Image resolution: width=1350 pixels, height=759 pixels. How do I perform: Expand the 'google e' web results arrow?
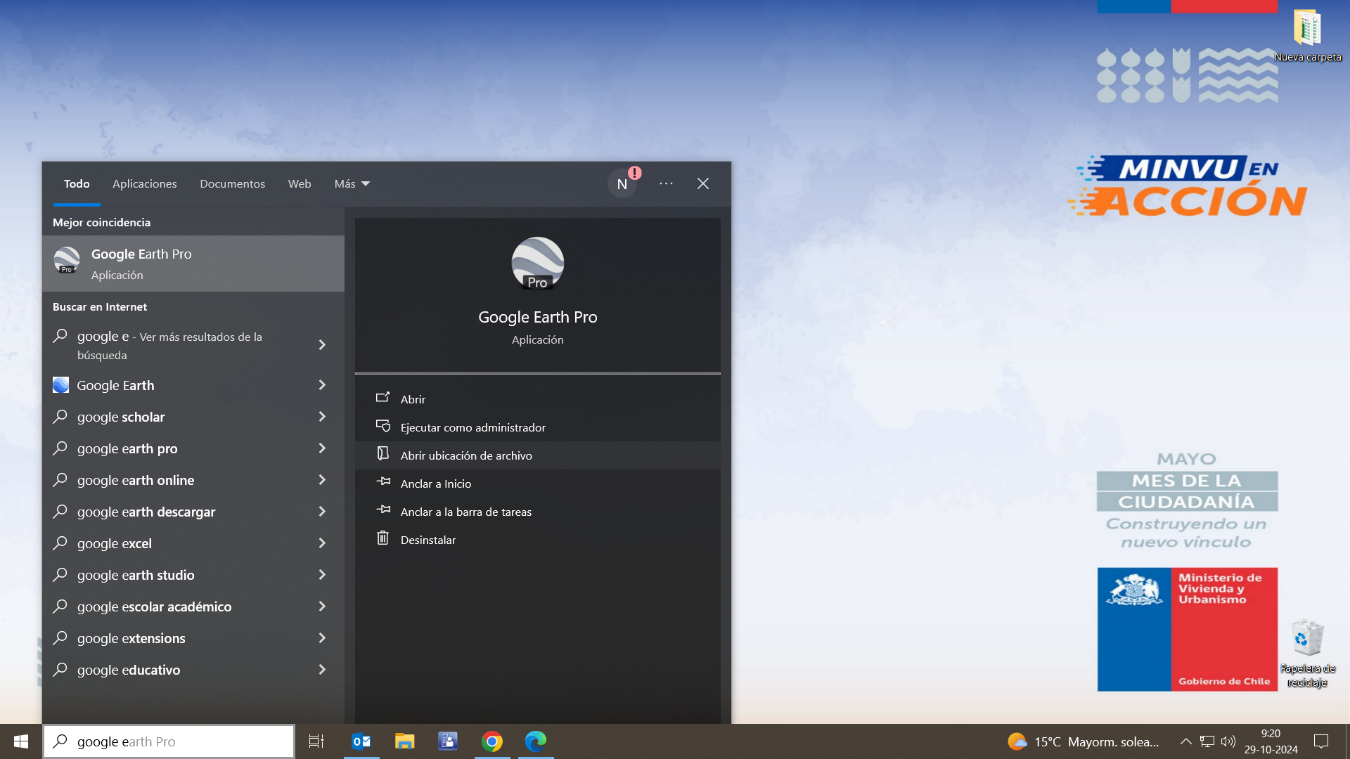coord(322,345)
